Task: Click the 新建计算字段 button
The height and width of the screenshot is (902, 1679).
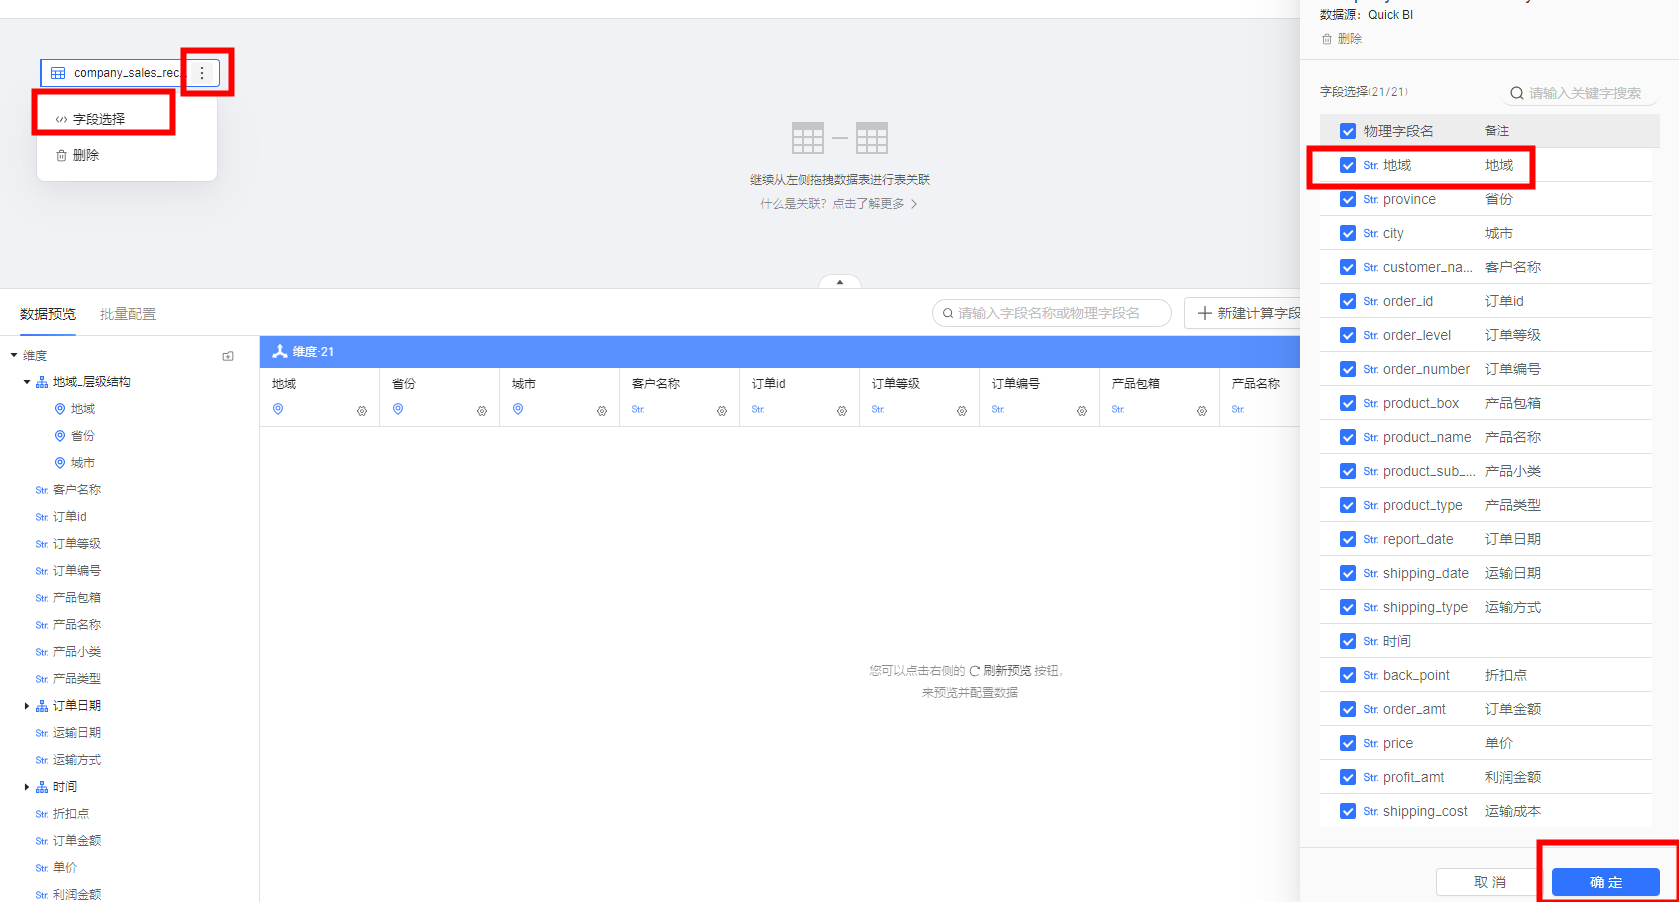Action: click(1248, 313)
